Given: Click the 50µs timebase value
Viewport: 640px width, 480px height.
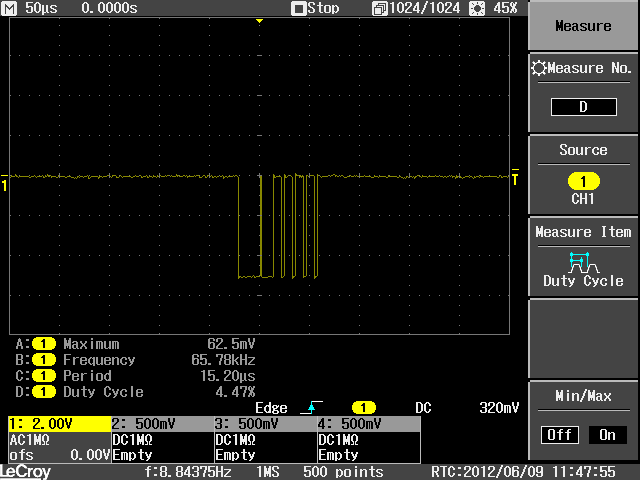Looking at the screenshot, I should pyautogui.click(x=41, y=8).
